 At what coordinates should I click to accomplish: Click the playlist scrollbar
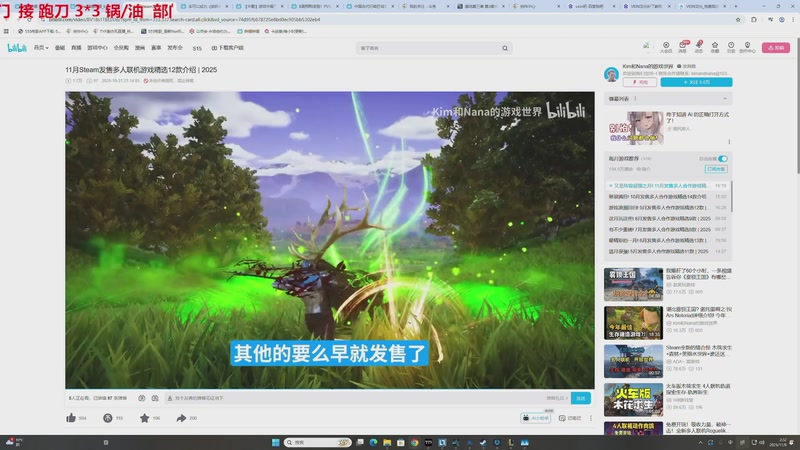pos(732,196)
